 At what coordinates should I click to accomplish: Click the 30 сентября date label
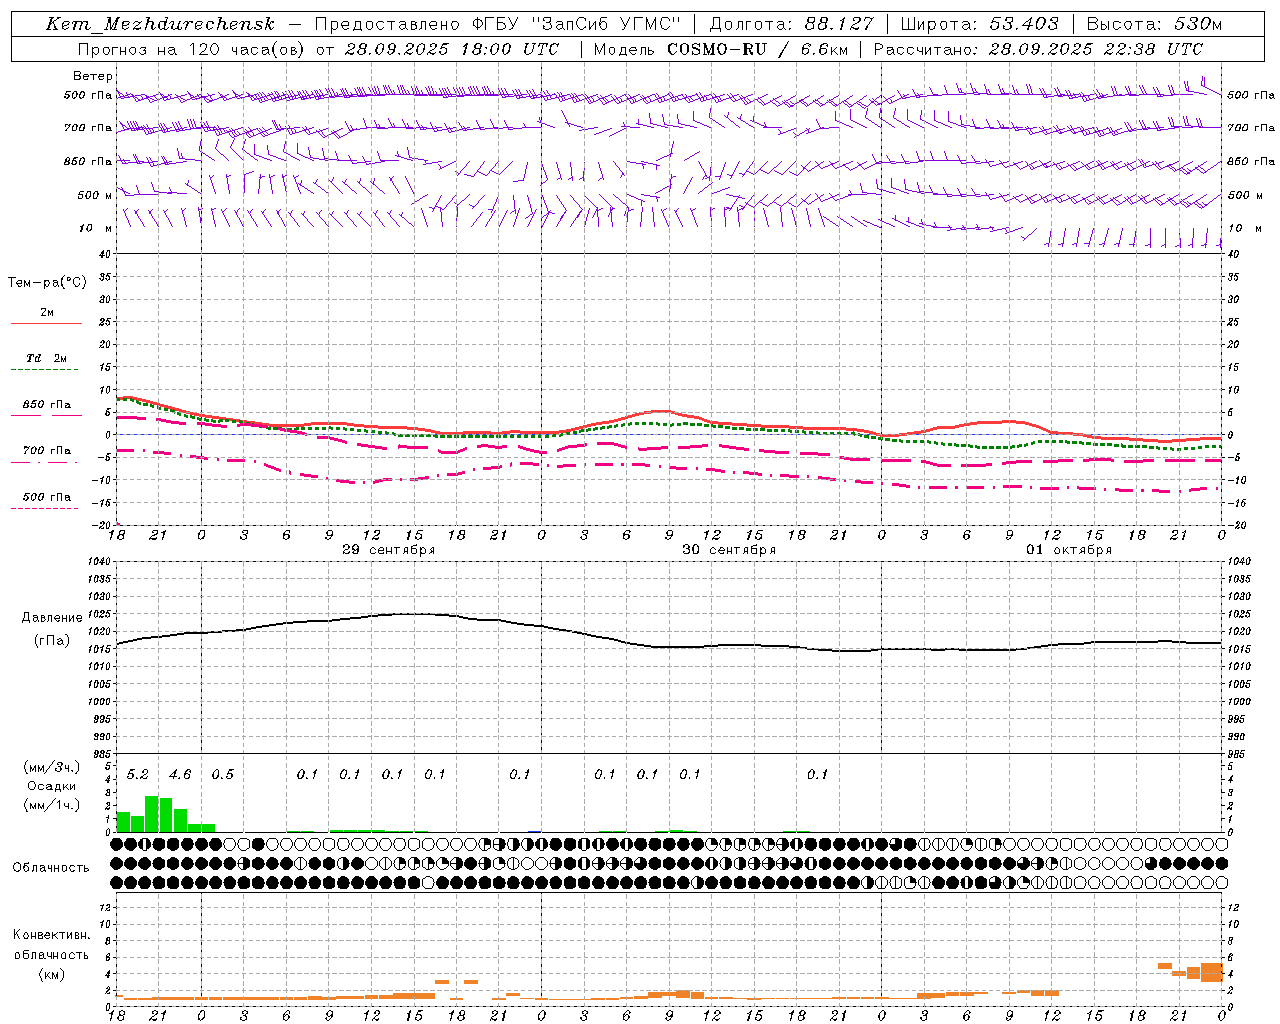[729, 550]
